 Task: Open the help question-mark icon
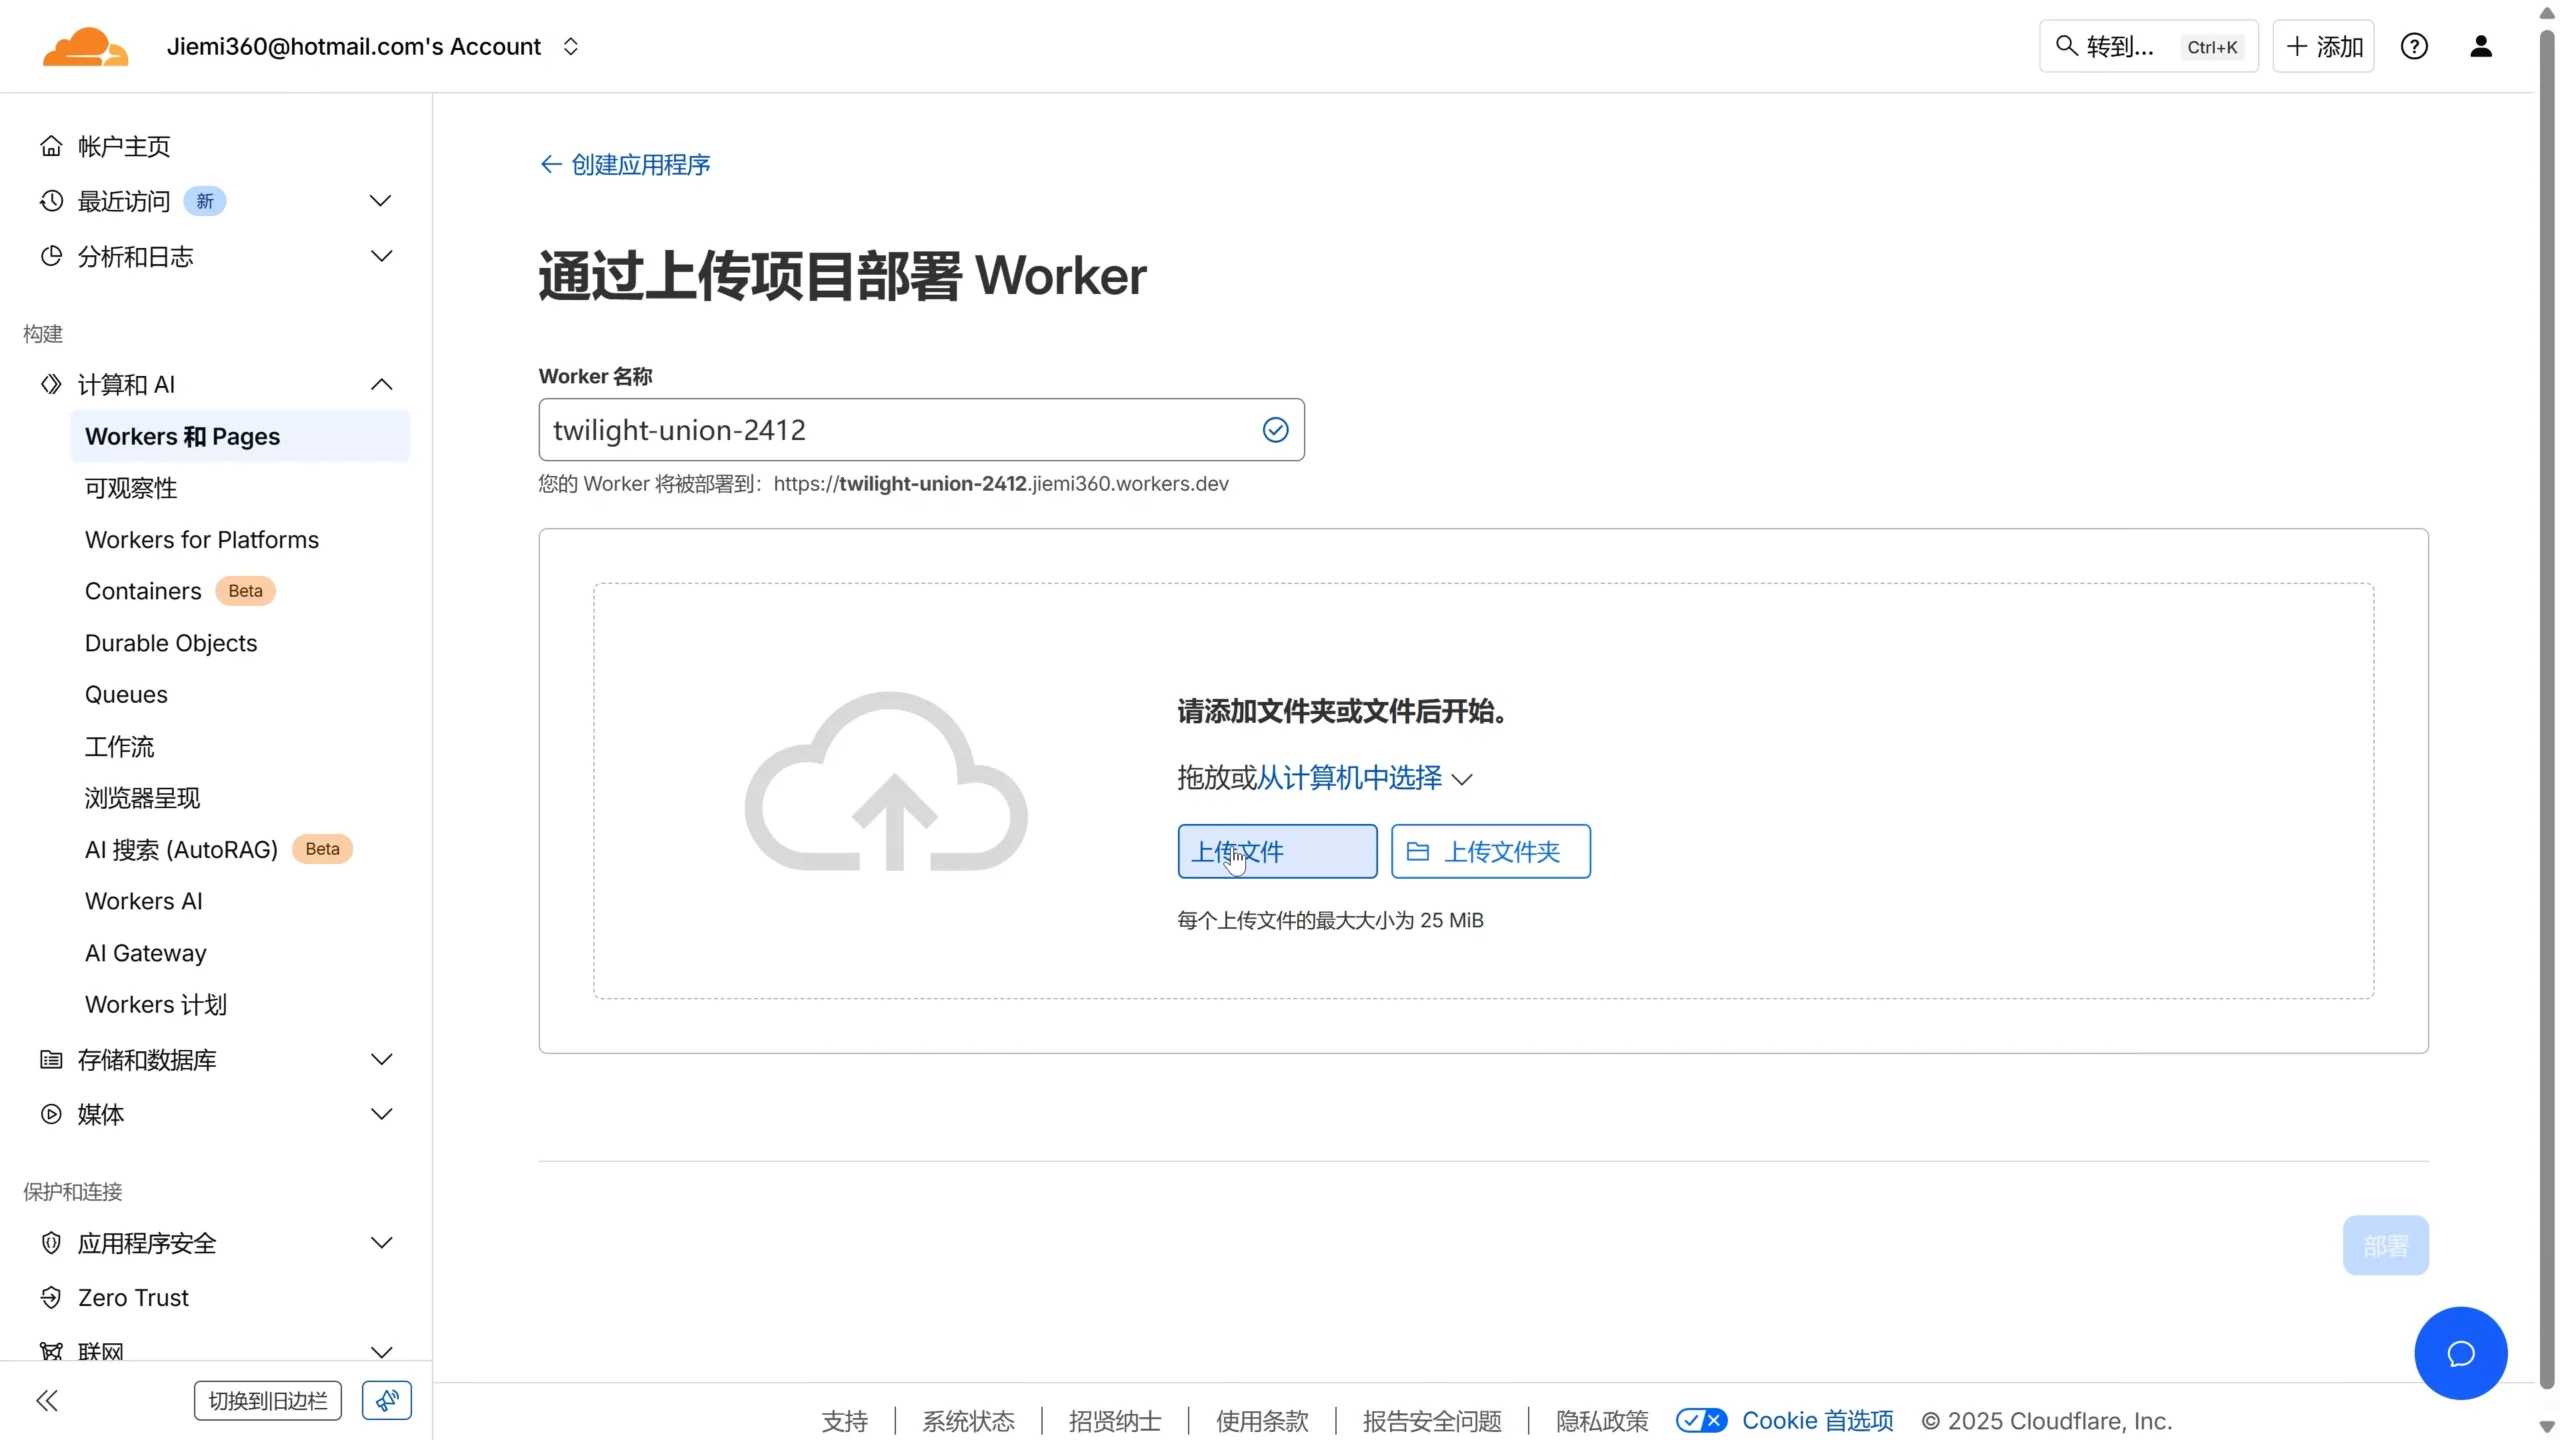2416,46
